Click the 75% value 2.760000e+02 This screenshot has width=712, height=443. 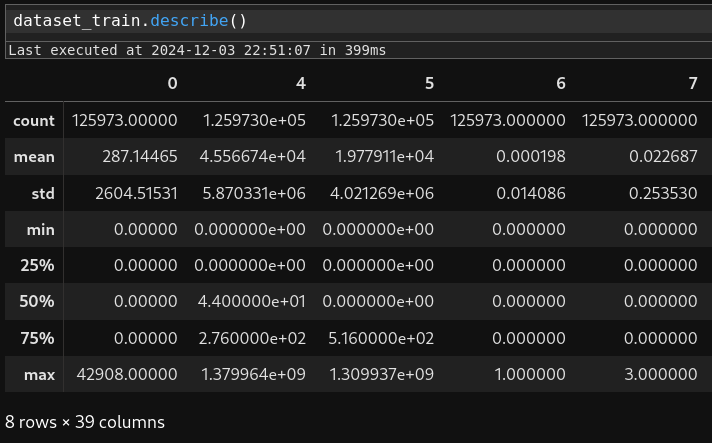click(x=252, y=338)
